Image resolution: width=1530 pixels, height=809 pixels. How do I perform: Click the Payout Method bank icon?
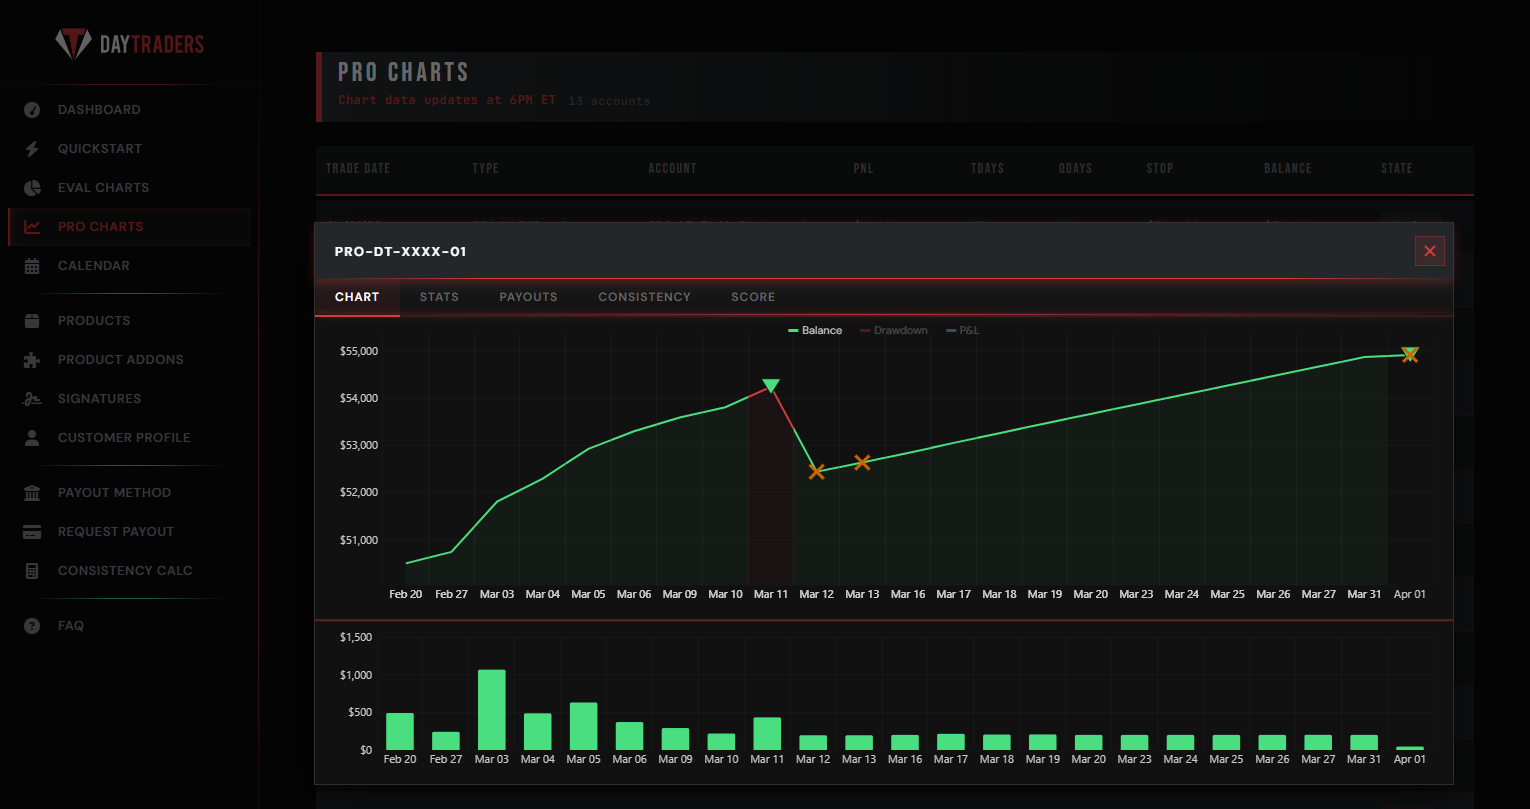32,493
